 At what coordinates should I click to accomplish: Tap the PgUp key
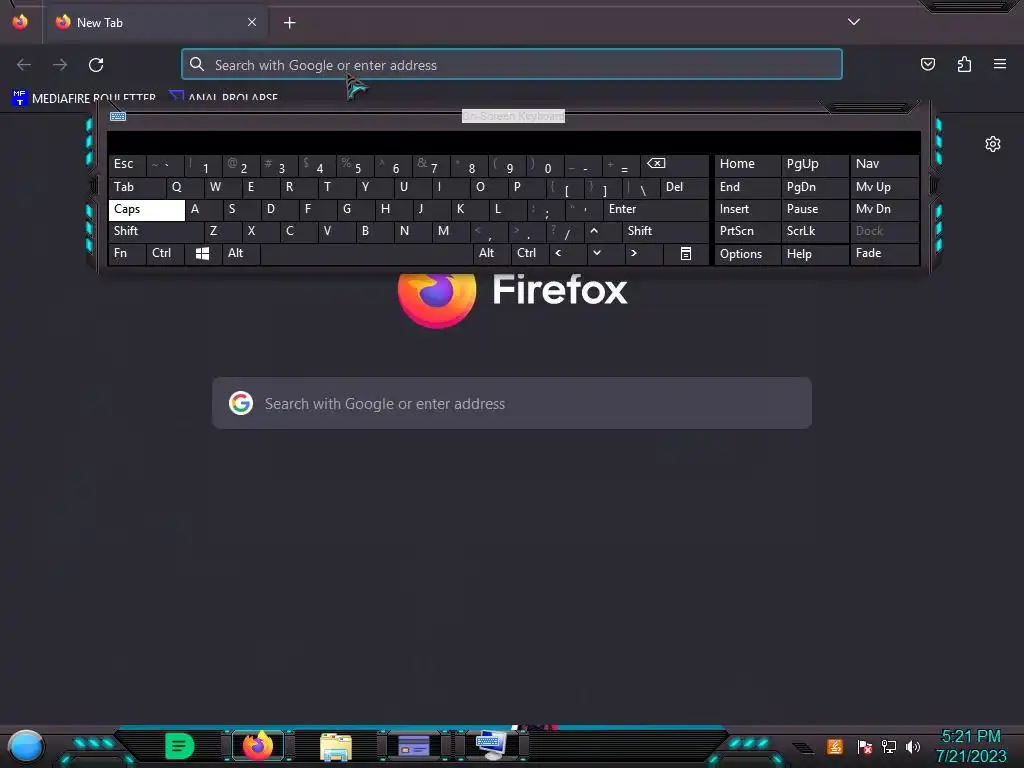[814, 165]
